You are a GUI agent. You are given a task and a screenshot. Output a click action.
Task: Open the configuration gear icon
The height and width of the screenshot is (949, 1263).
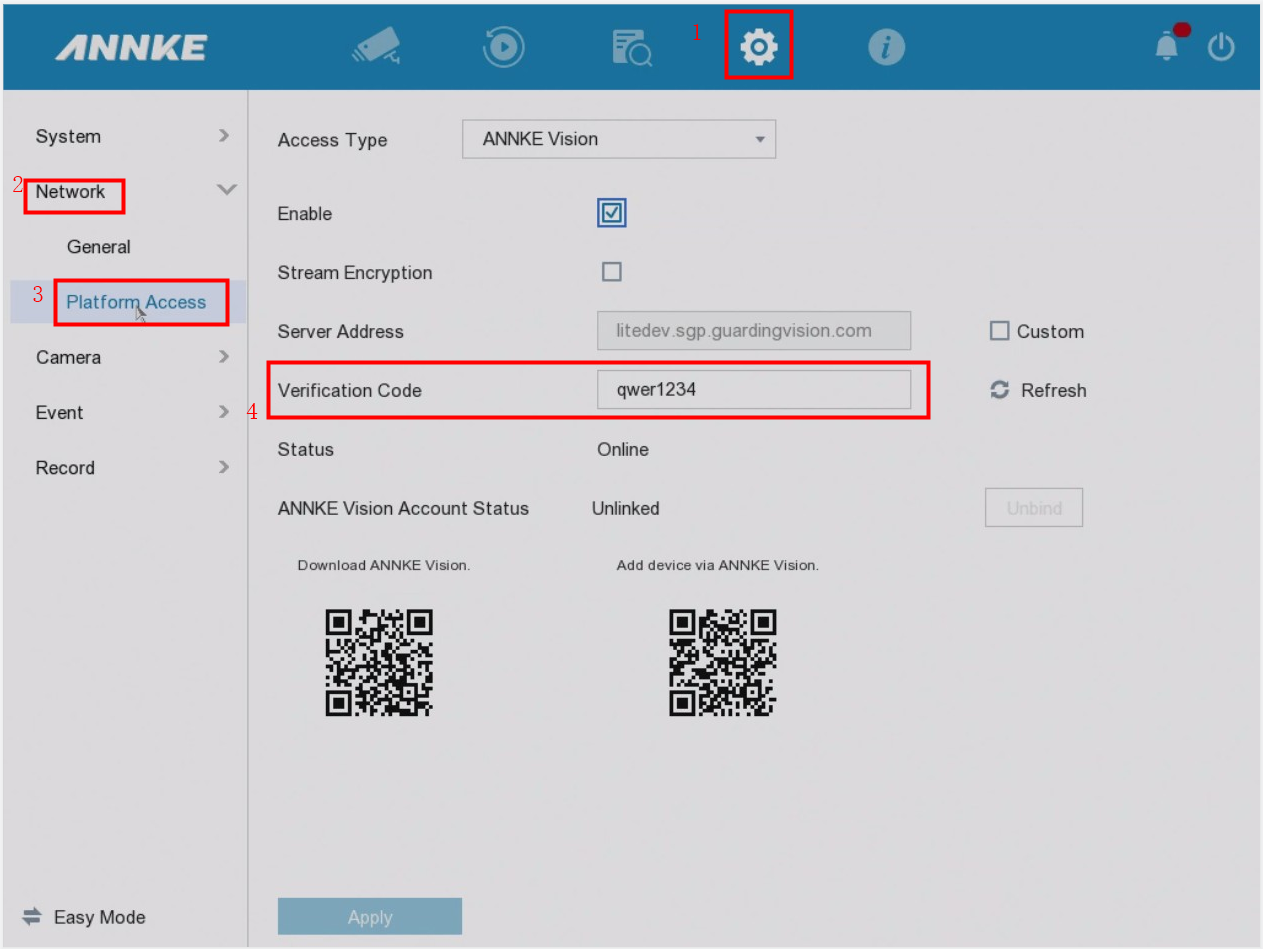759,46
